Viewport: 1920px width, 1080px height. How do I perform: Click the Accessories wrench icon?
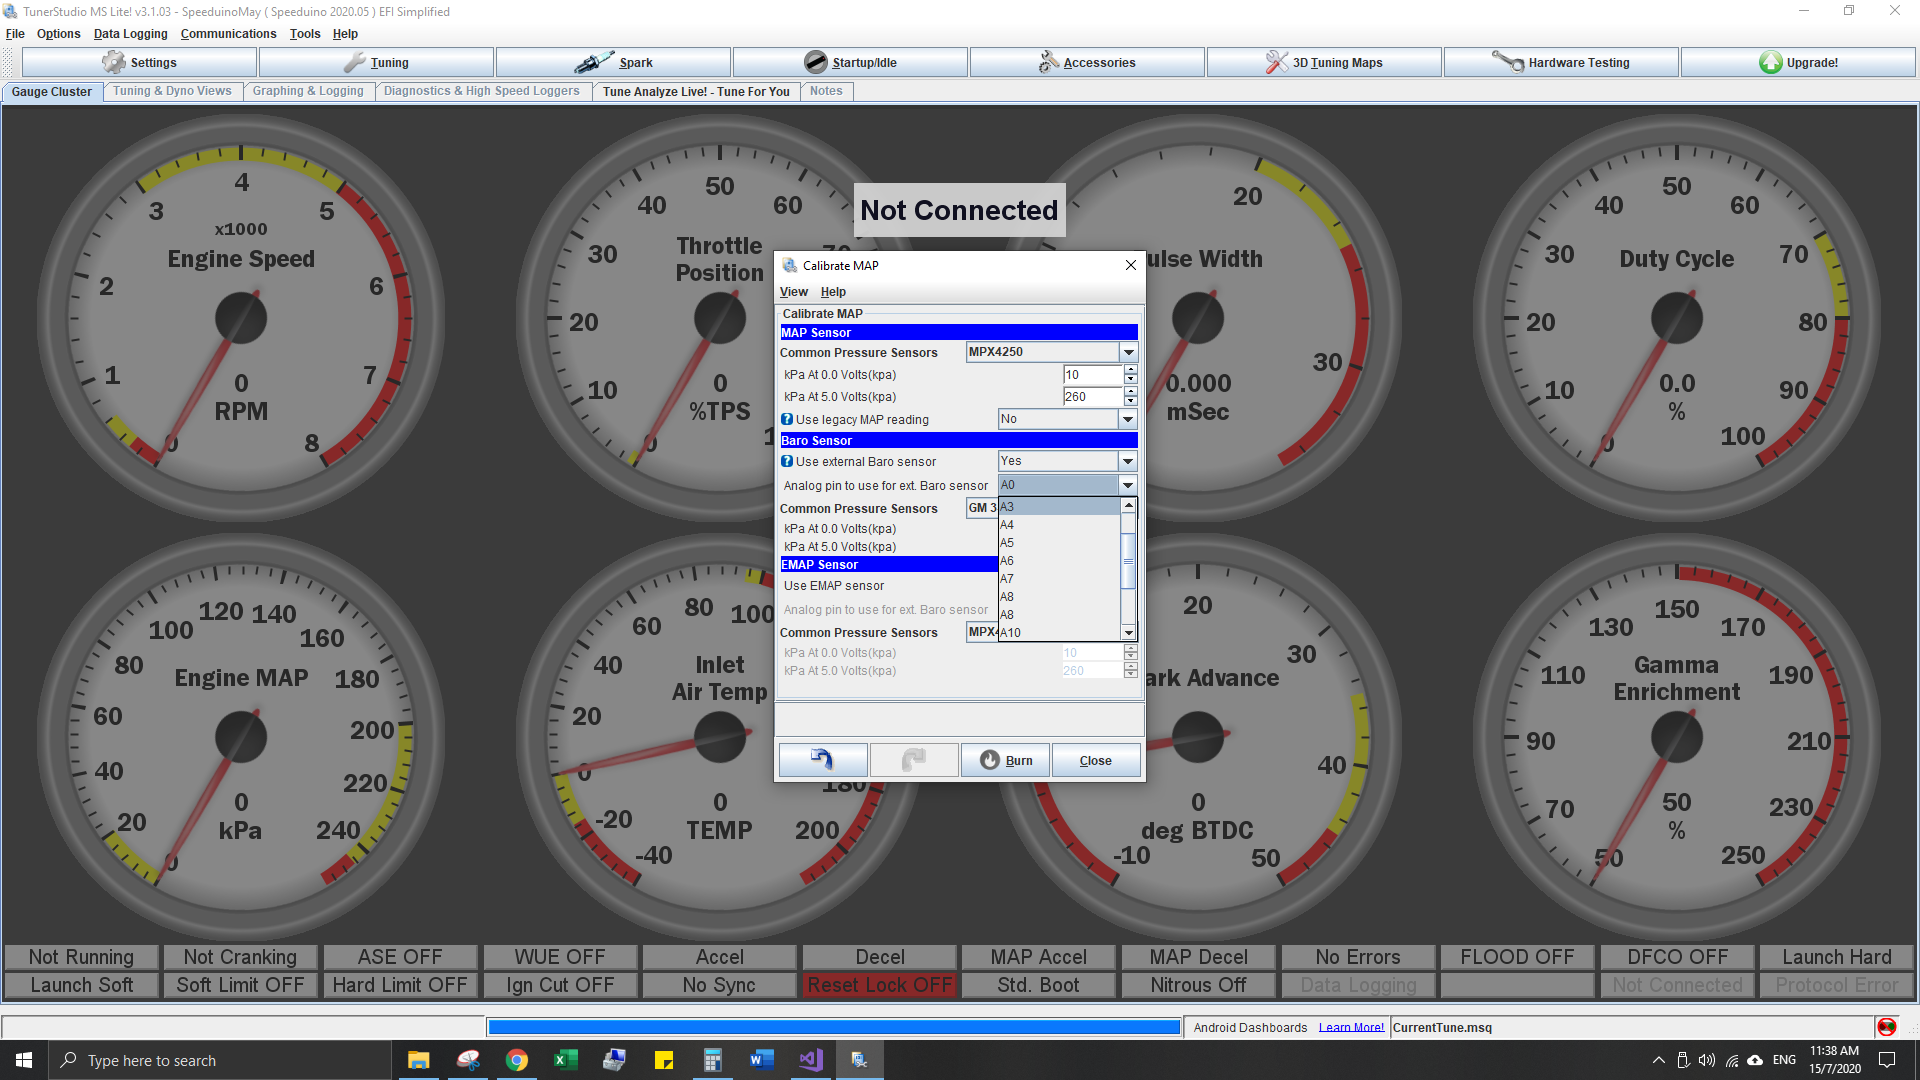(1048, 61)
